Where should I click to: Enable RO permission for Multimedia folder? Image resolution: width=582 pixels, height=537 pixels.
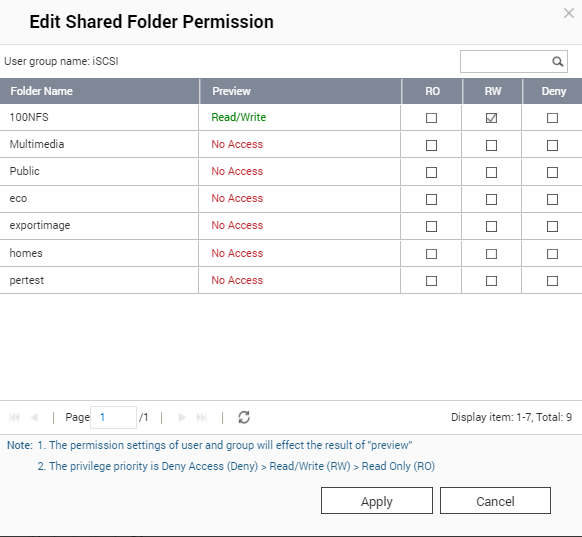point(431,145)
